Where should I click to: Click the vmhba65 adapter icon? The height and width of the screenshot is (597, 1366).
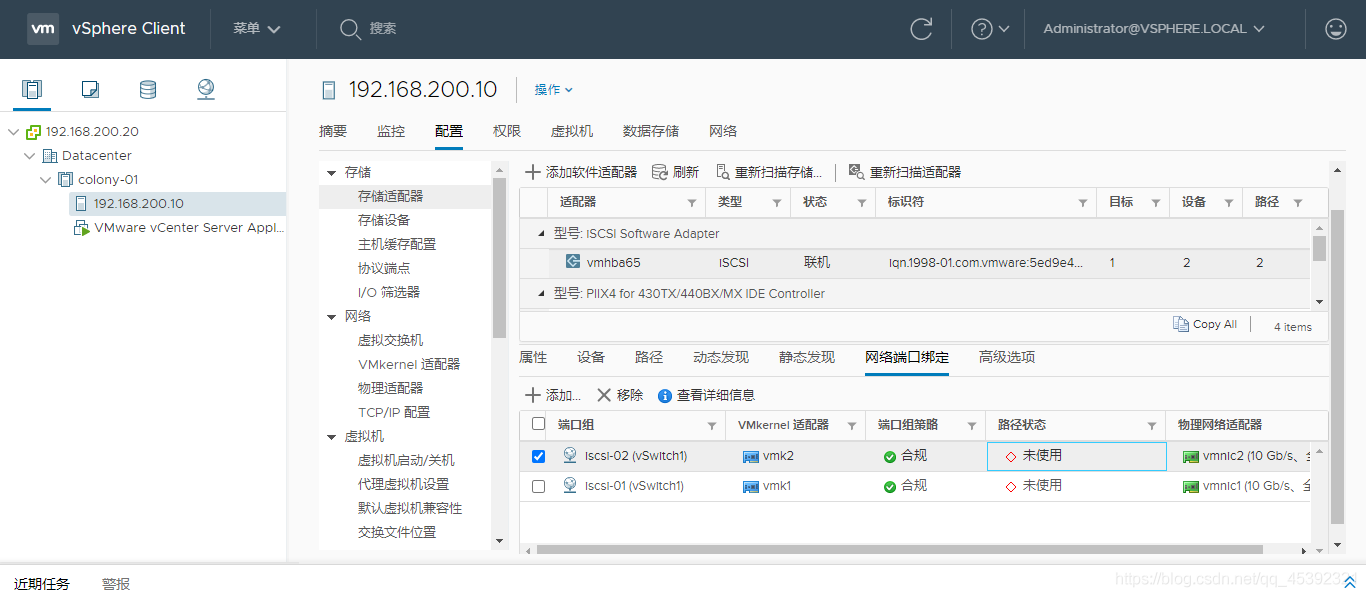click(x=573, y=262)
